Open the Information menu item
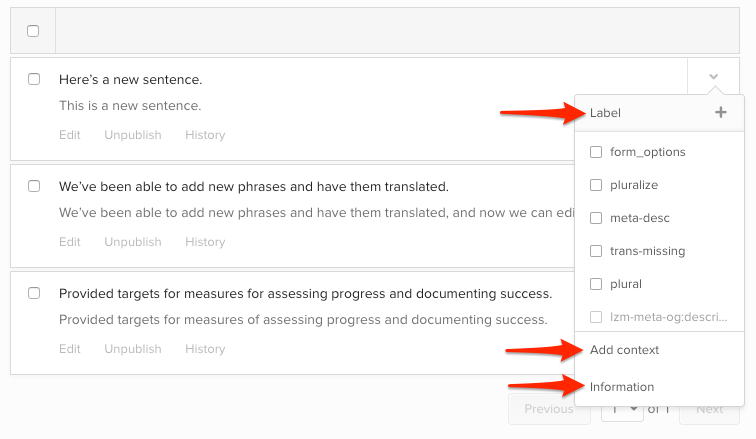Image resolution: width=756 pixels, height=439 pixels. [621, 387]
